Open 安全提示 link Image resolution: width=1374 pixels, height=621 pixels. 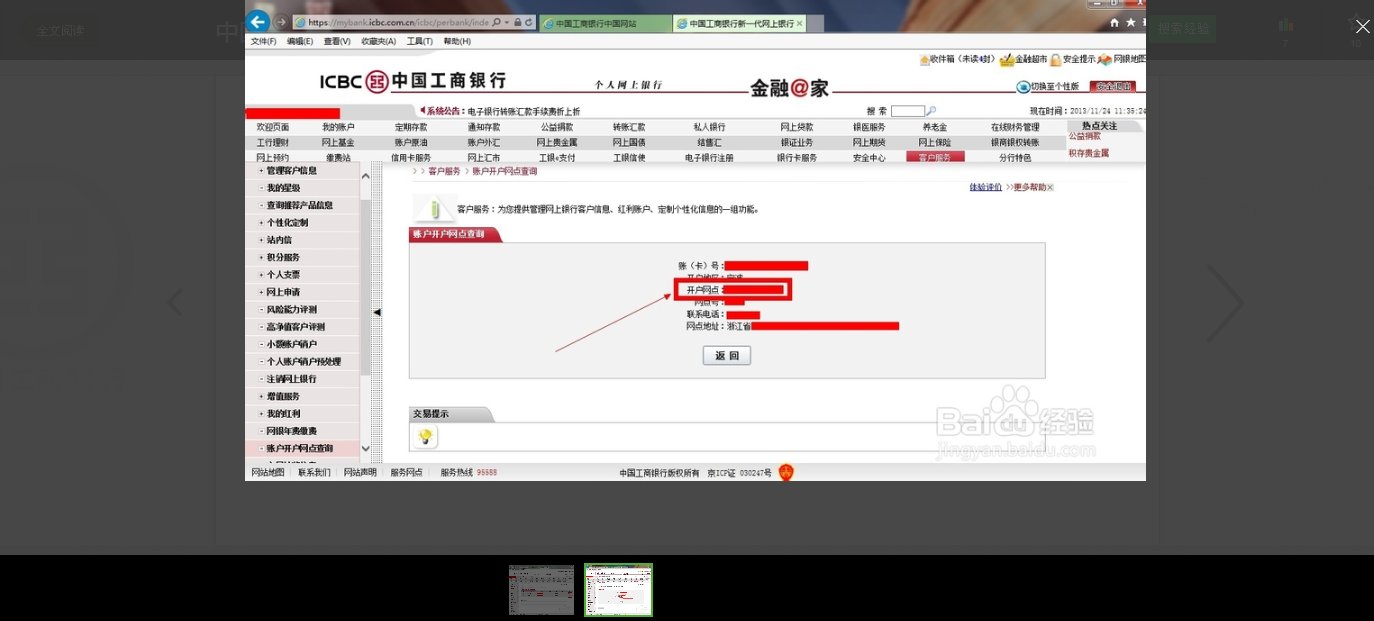(1071, 60)
